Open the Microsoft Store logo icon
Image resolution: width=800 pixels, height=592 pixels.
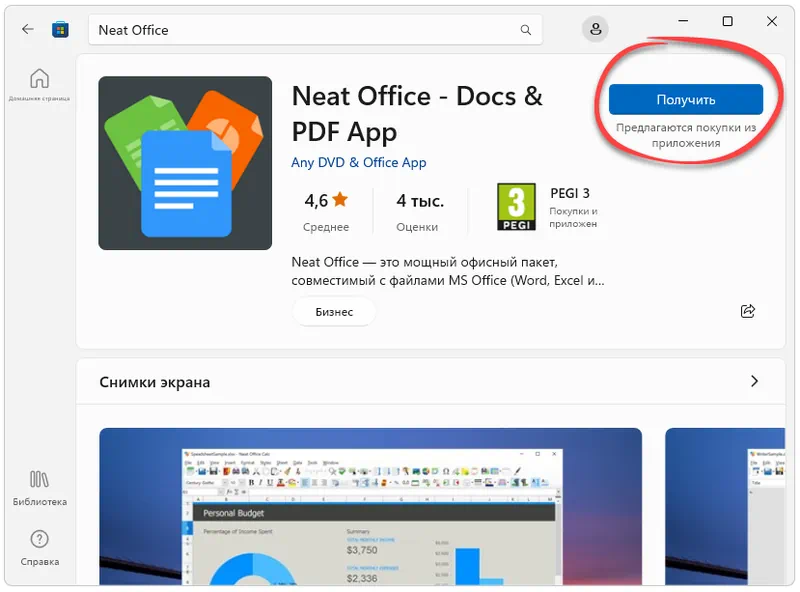pyautogui.click(x=60, y=30)
